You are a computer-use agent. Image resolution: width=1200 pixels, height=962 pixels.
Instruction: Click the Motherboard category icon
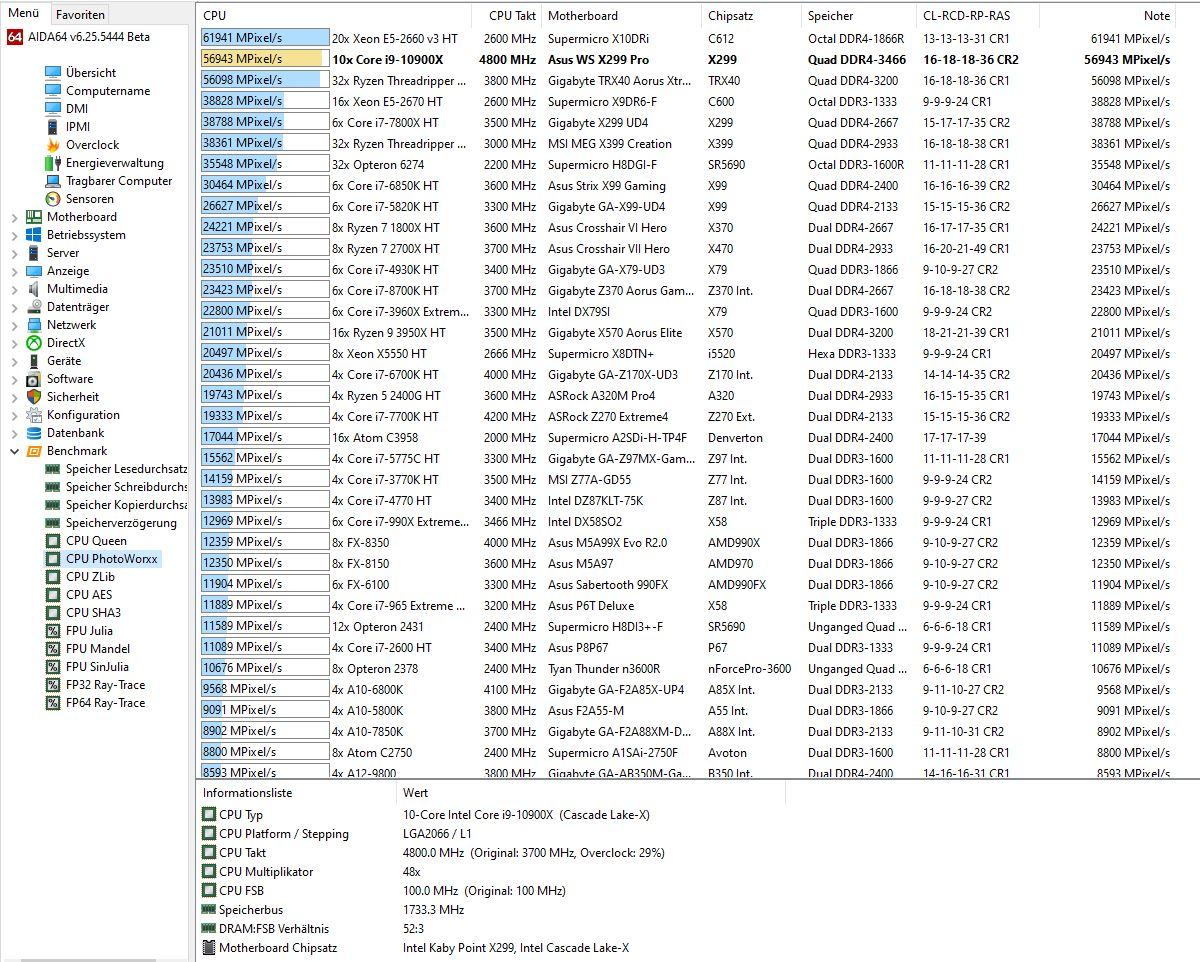coord(34,217)
